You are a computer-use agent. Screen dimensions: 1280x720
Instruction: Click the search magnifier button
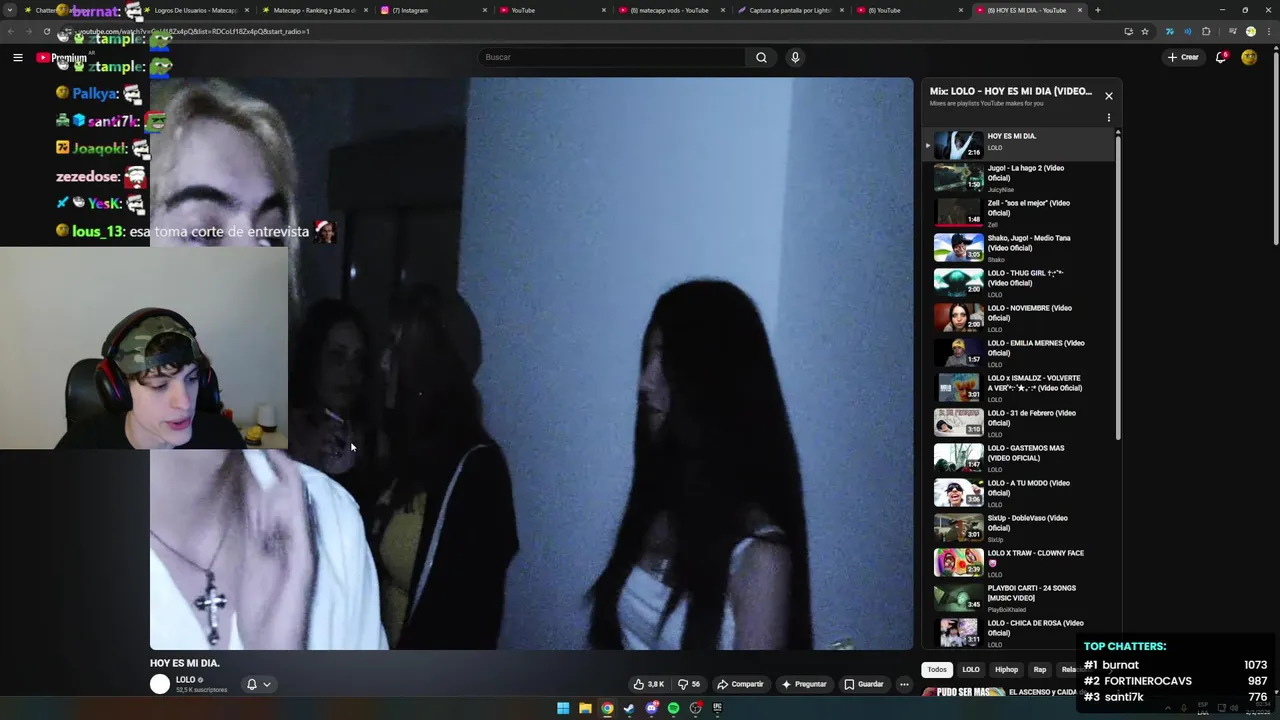(x=761, y=57)
